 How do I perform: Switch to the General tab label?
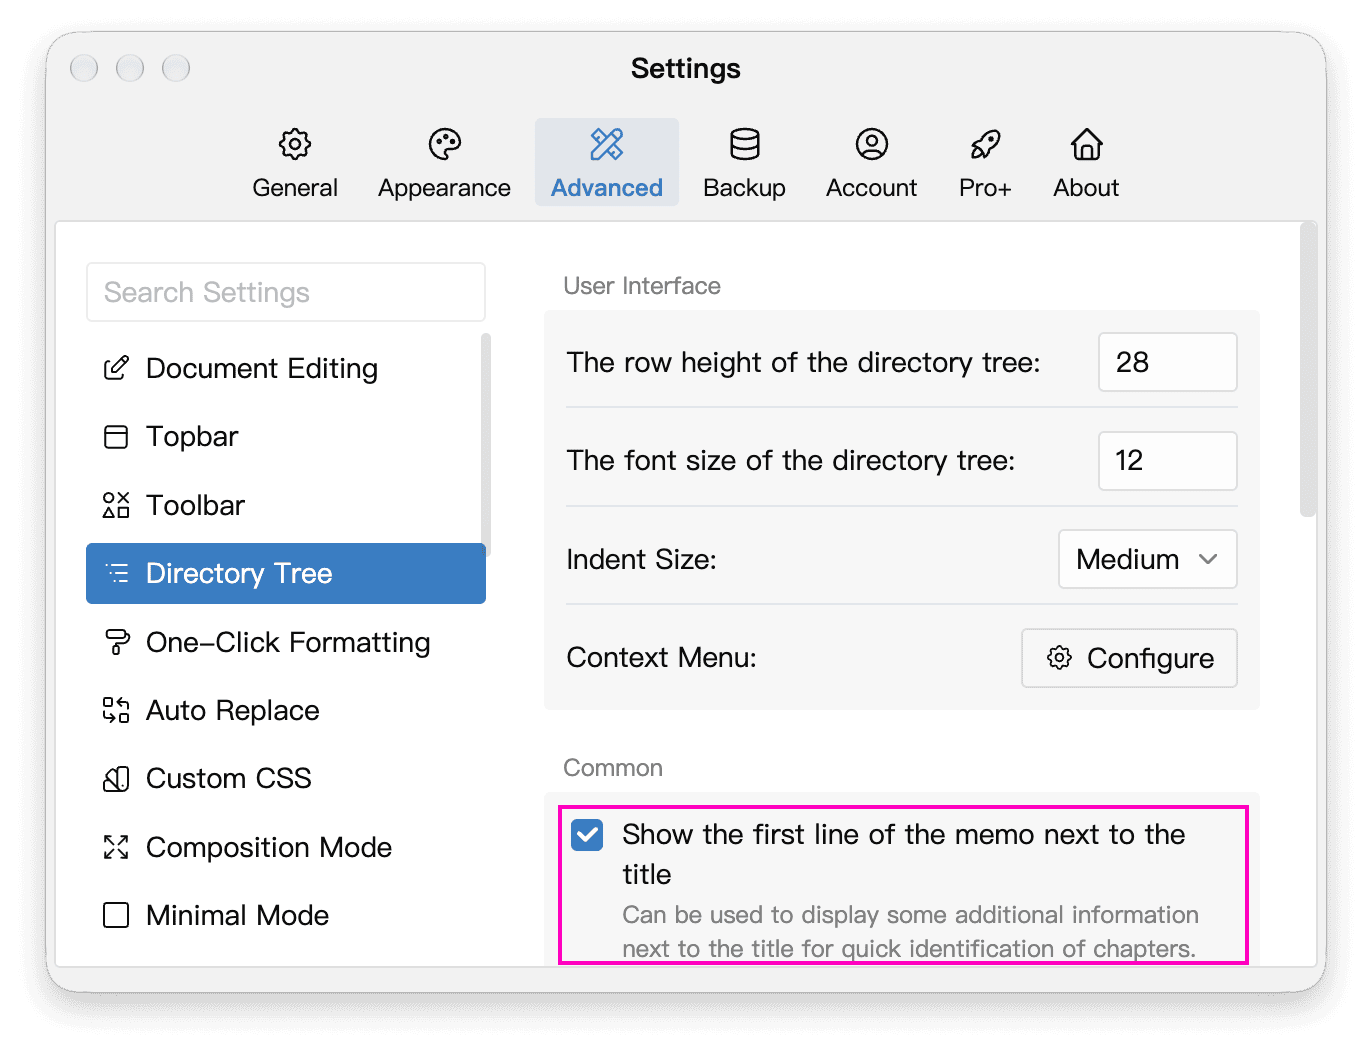click(295, 188)
